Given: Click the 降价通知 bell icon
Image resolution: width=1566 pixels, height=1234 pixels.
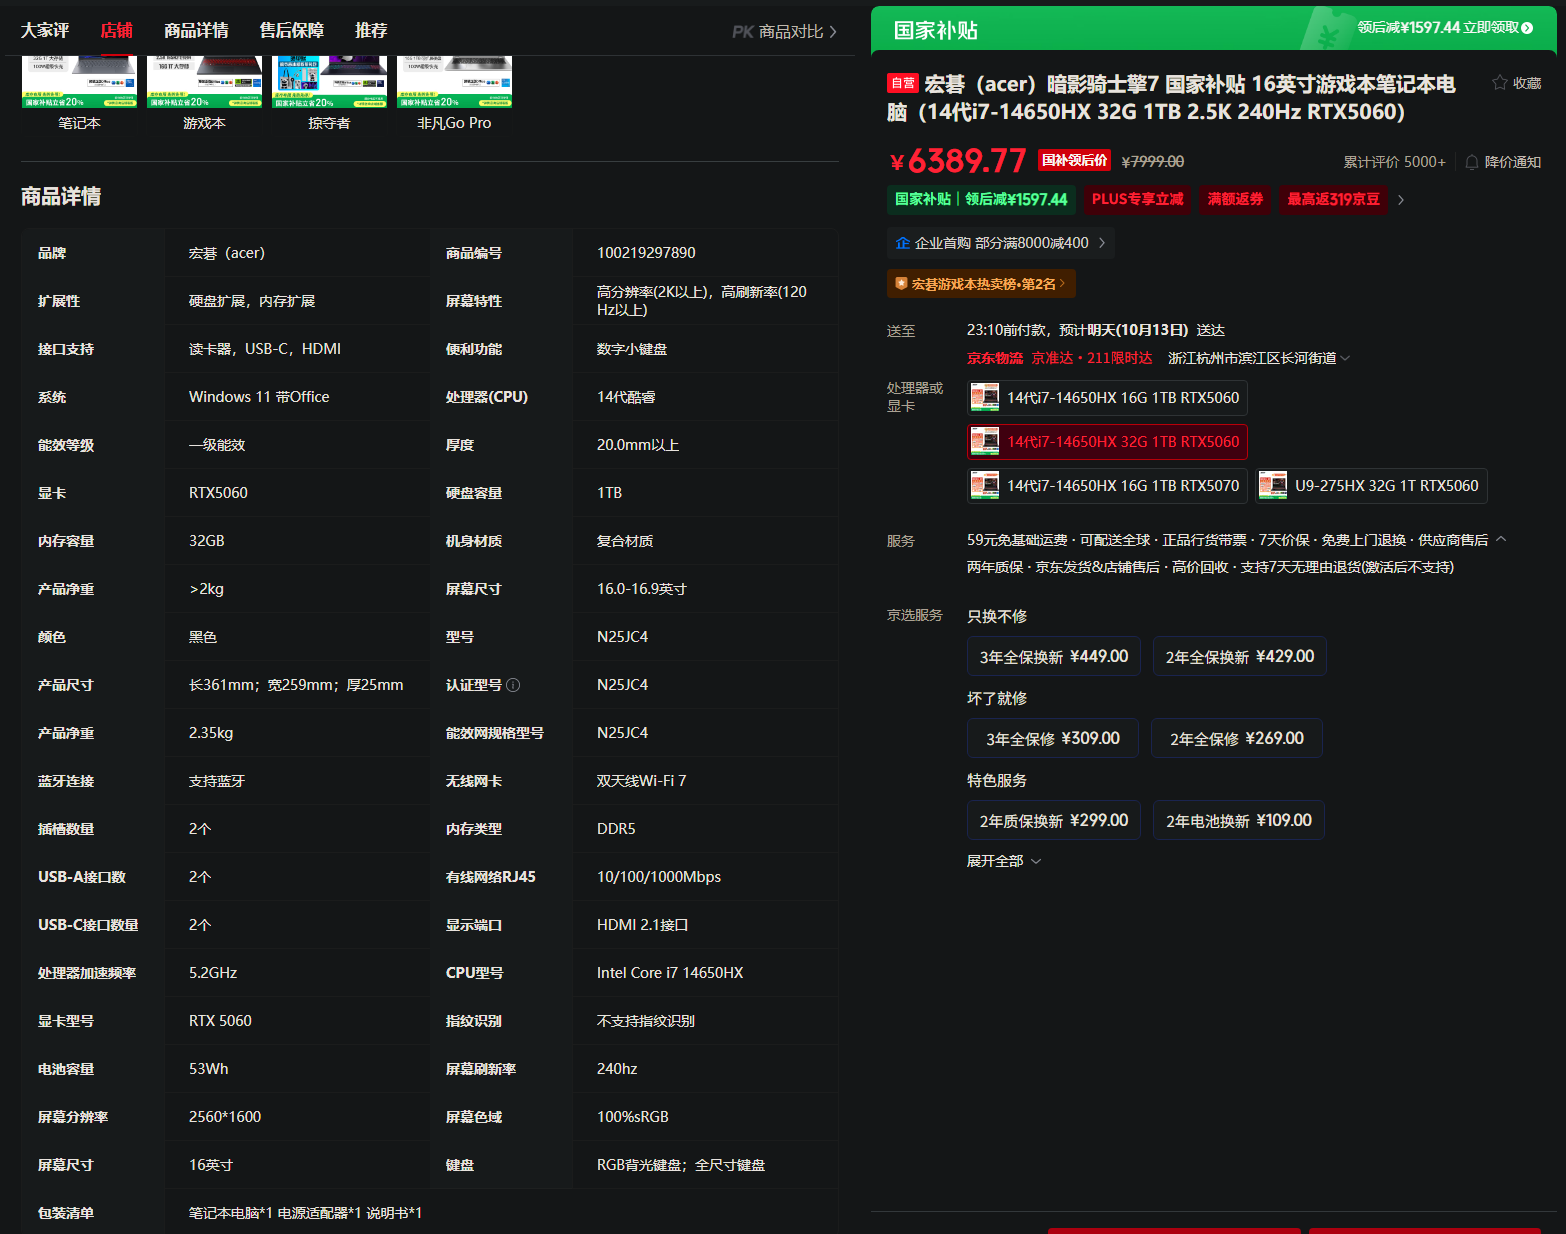Looking at the screenshot, I should click(1472, 162).
